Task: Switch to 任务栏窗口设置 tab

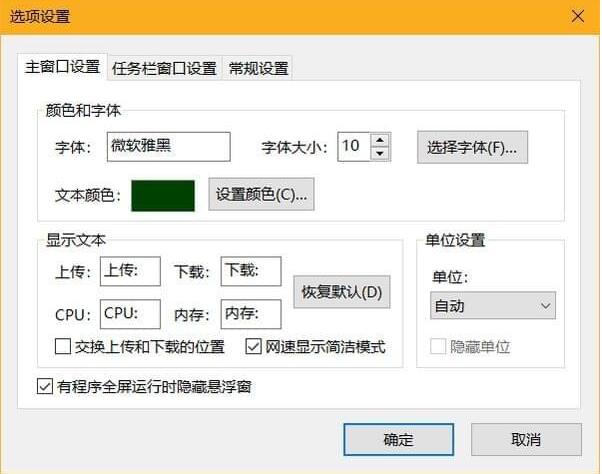Action: pyautogui.click(x=164, y=68)
